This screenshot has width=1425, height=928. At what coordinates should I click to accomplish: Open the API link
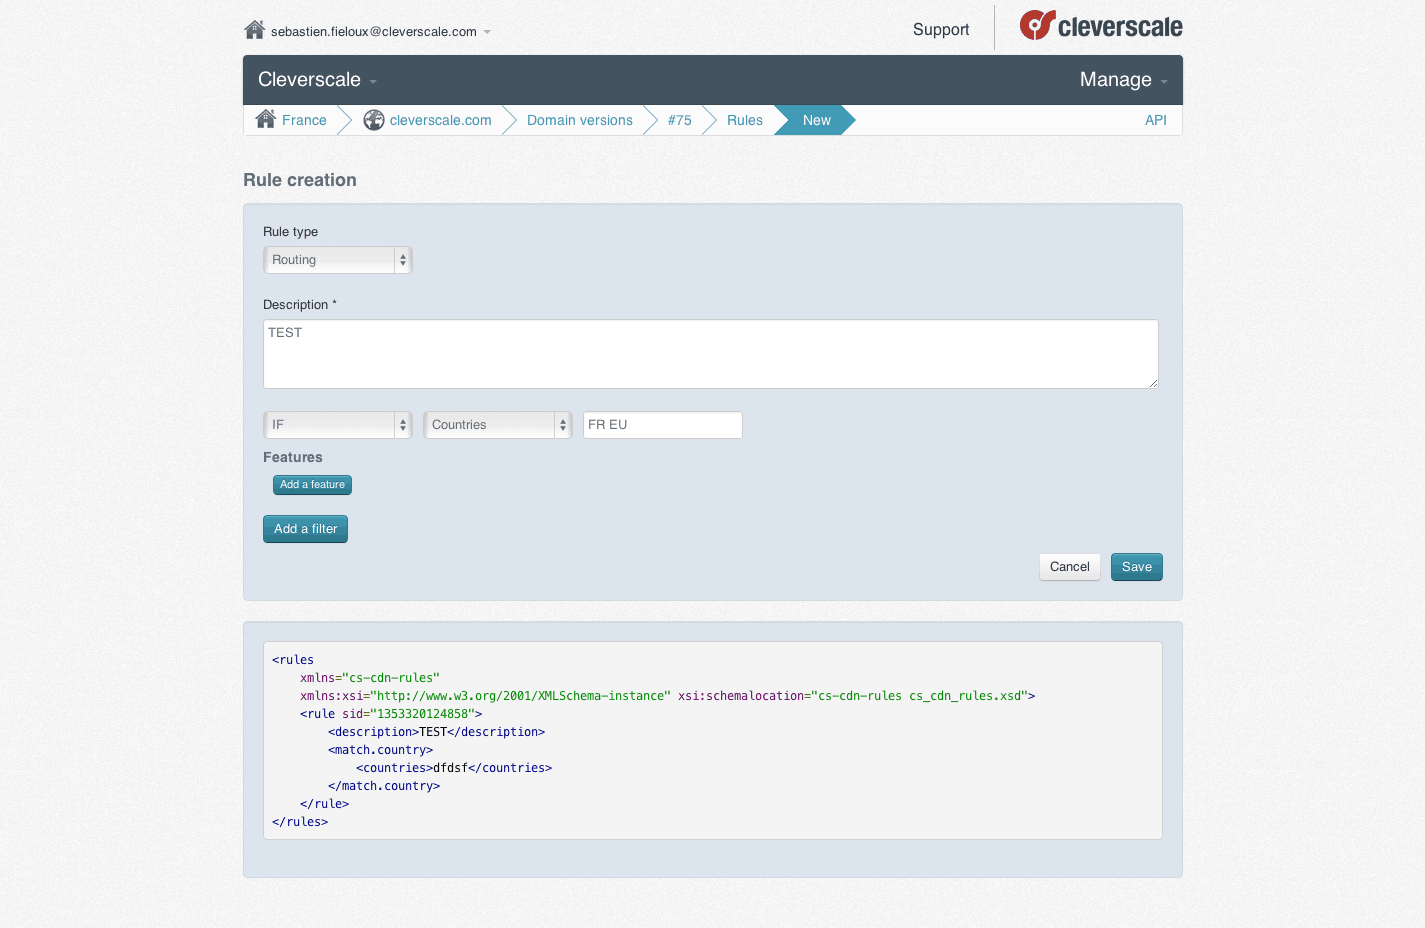[1156, 120]
